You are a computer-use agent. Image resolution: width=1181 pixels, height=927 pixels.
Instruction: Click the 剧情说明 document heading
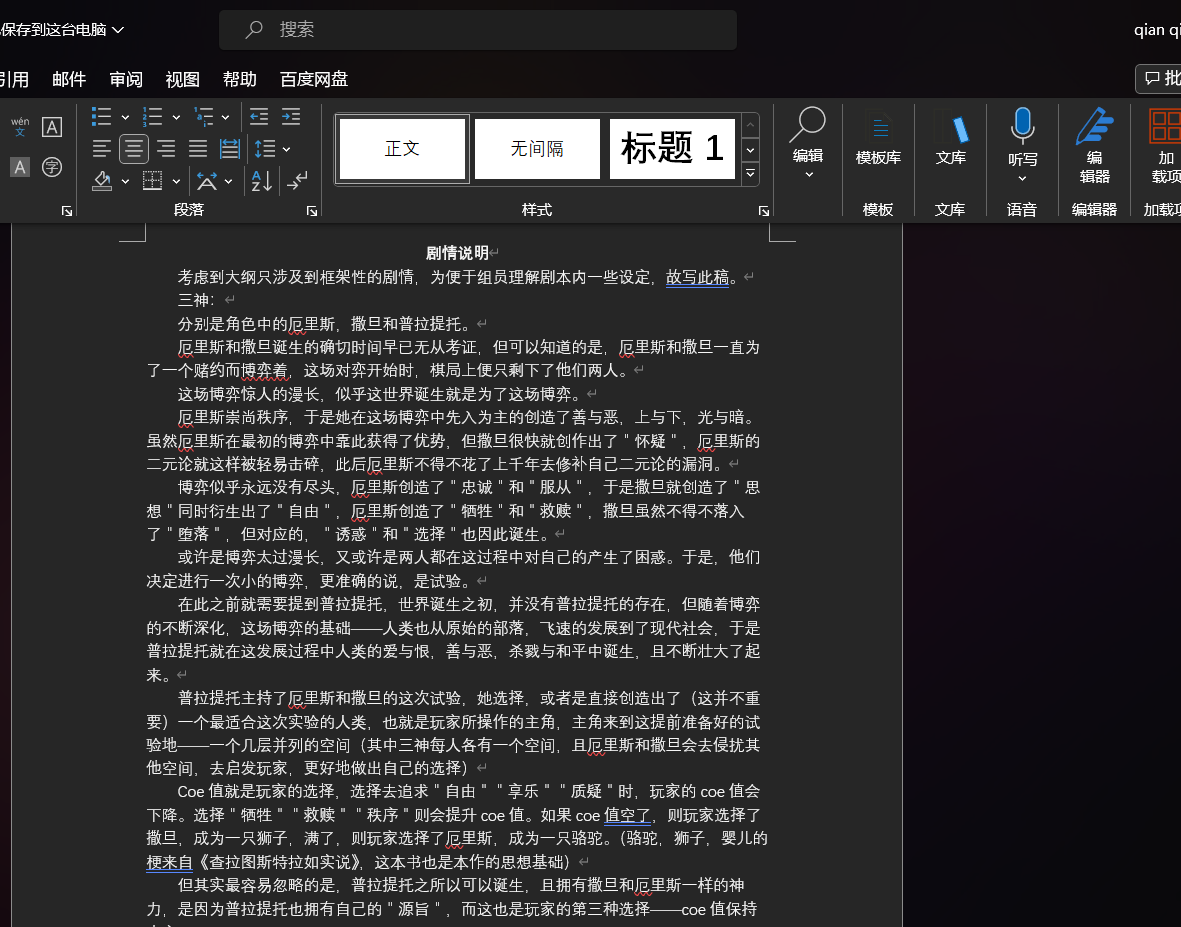(457, 253)
